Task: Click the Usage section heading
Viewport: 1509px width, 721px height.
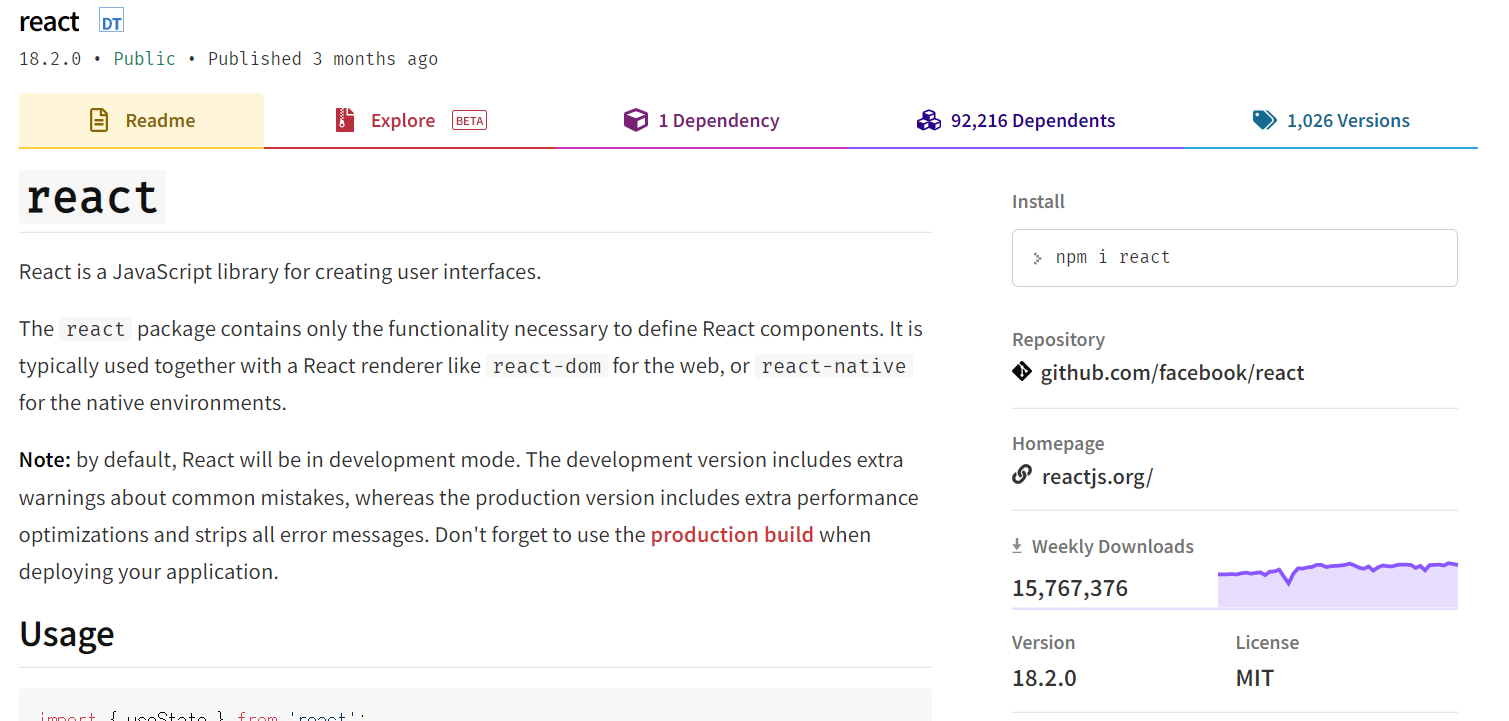Action: [x=67, y=634]
